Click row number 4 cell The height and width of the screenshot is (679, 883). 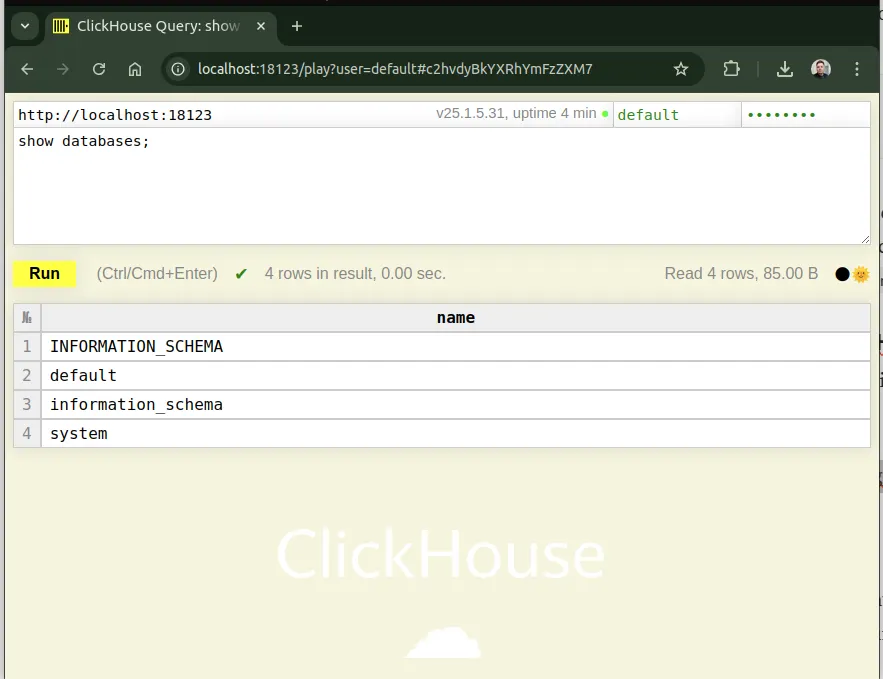27,434
